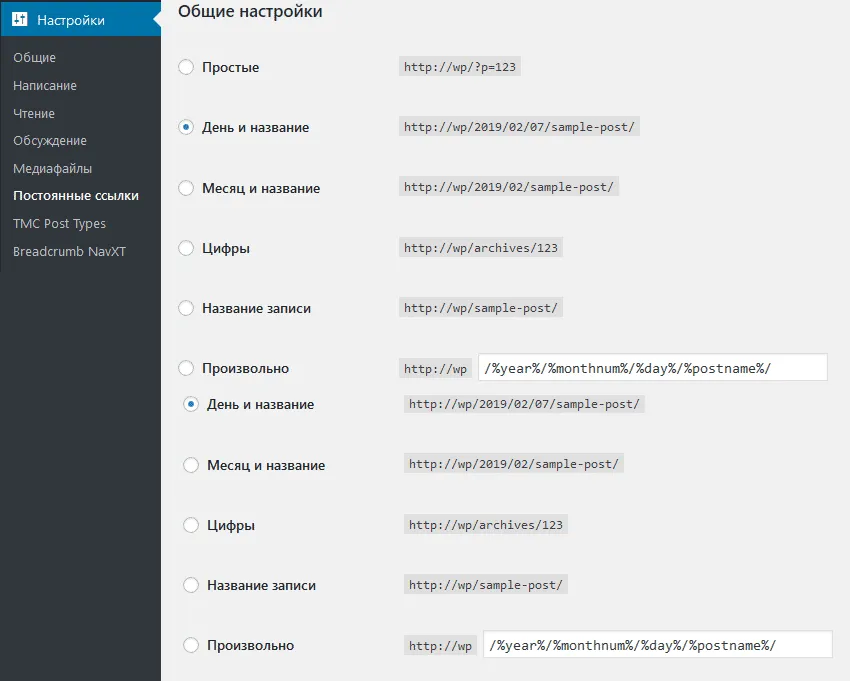Screen dimensions: 850x681
Task: Select the first Месяц и название radio option
Action: [186, 188]
